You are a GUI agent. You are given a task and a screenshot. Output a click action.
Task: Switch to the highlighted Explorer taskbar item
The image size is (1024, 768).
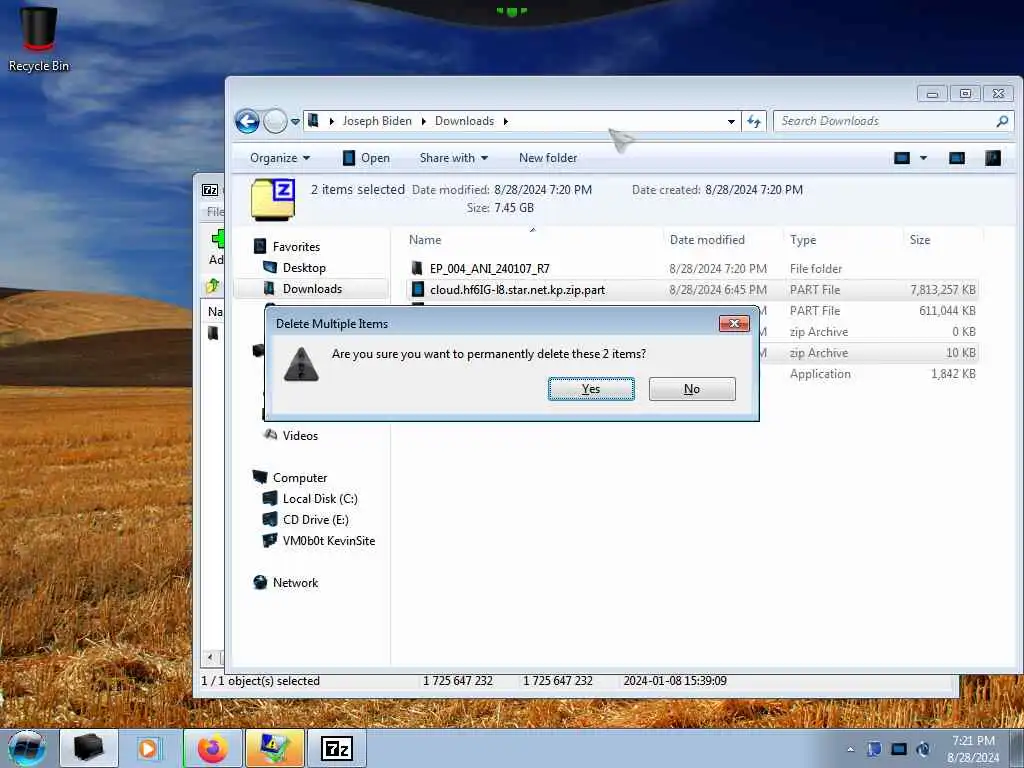[275, 748]
